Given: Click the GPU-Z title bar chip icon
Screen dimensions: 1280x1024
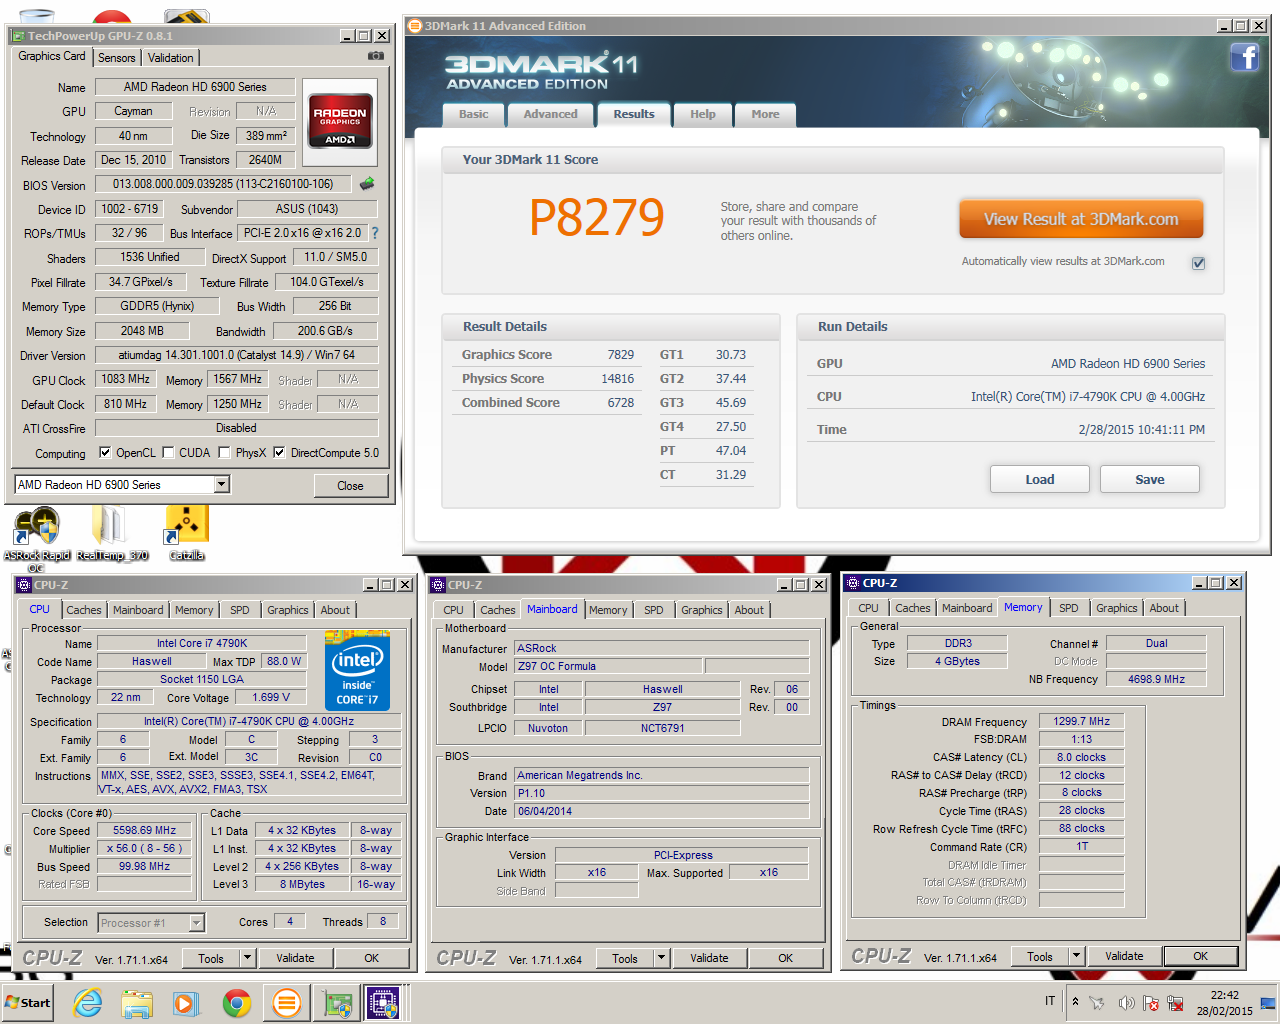Looking at the screenshot, I should 18,36.
